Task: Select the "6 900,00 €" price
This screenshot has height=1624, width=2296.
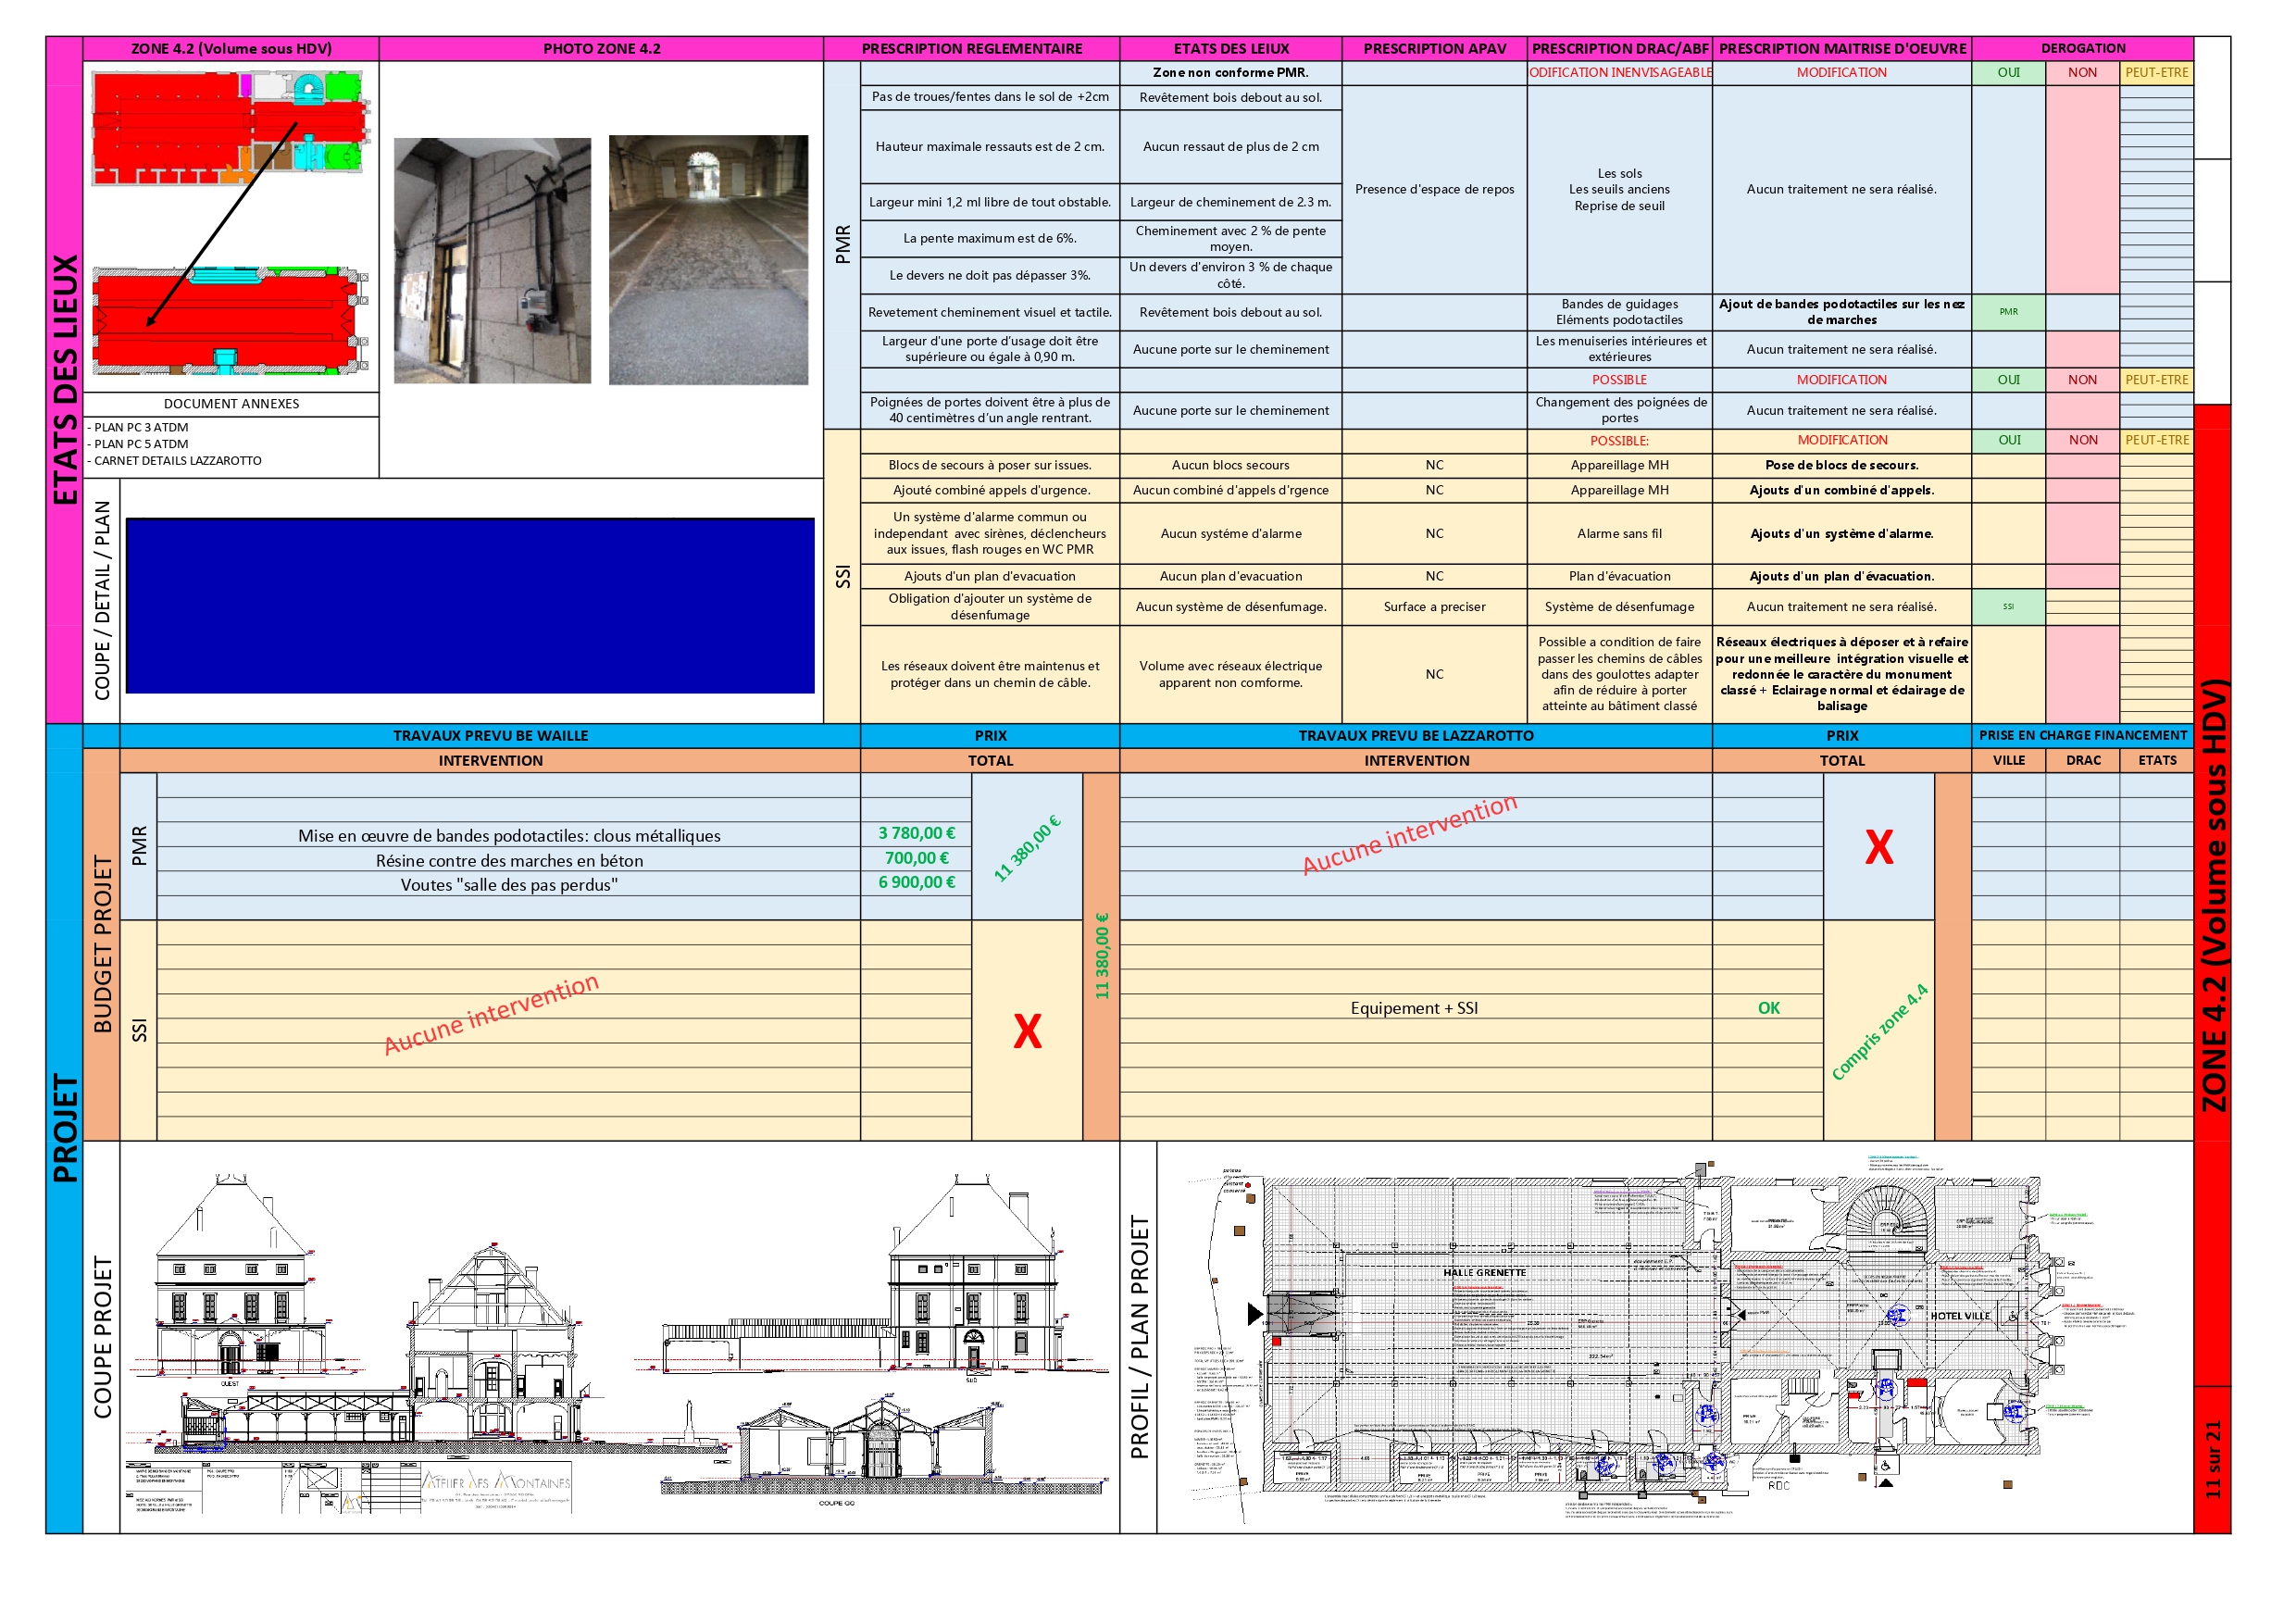Action: (x=916, y=882)
